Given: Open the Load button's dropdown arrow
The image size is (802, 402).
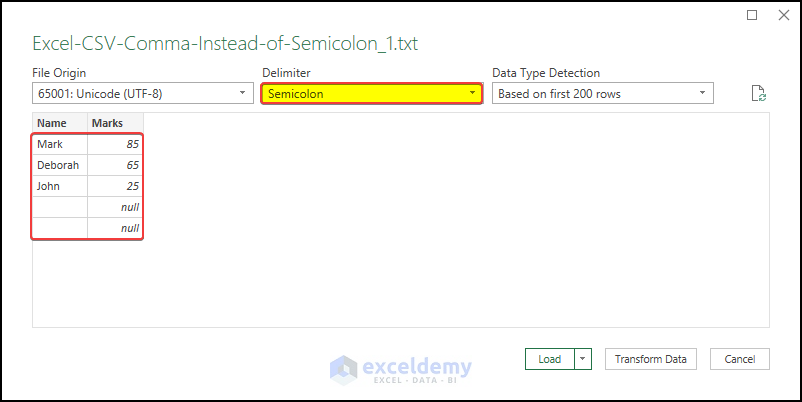Looking at the screenshot, I should coord(583,359).
